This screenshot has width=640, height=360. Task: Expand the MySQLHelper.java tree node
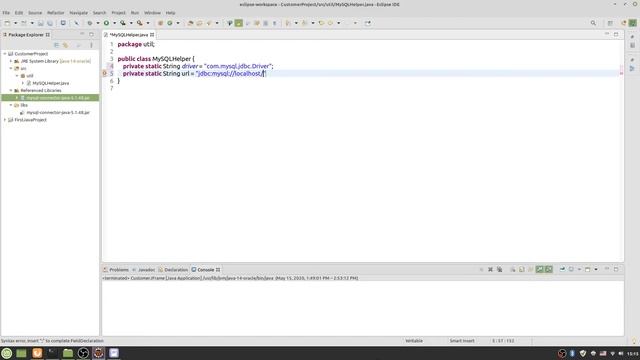[x=23, y=83]
